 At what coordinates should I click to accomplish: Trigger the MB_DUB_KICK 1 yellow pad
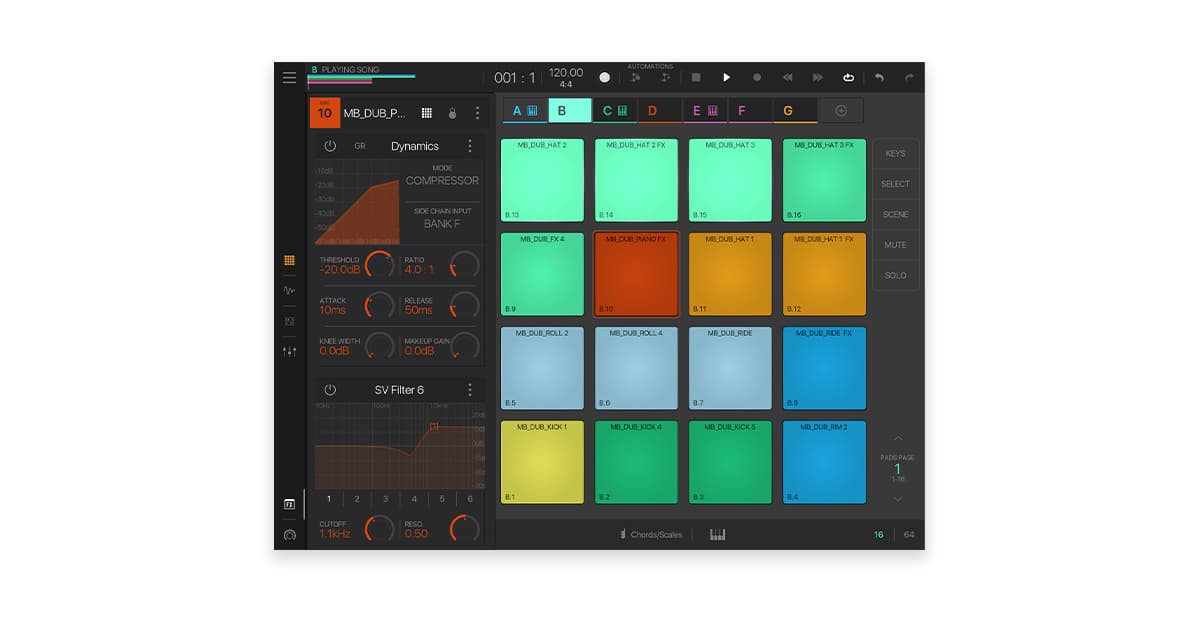[542, 462]
